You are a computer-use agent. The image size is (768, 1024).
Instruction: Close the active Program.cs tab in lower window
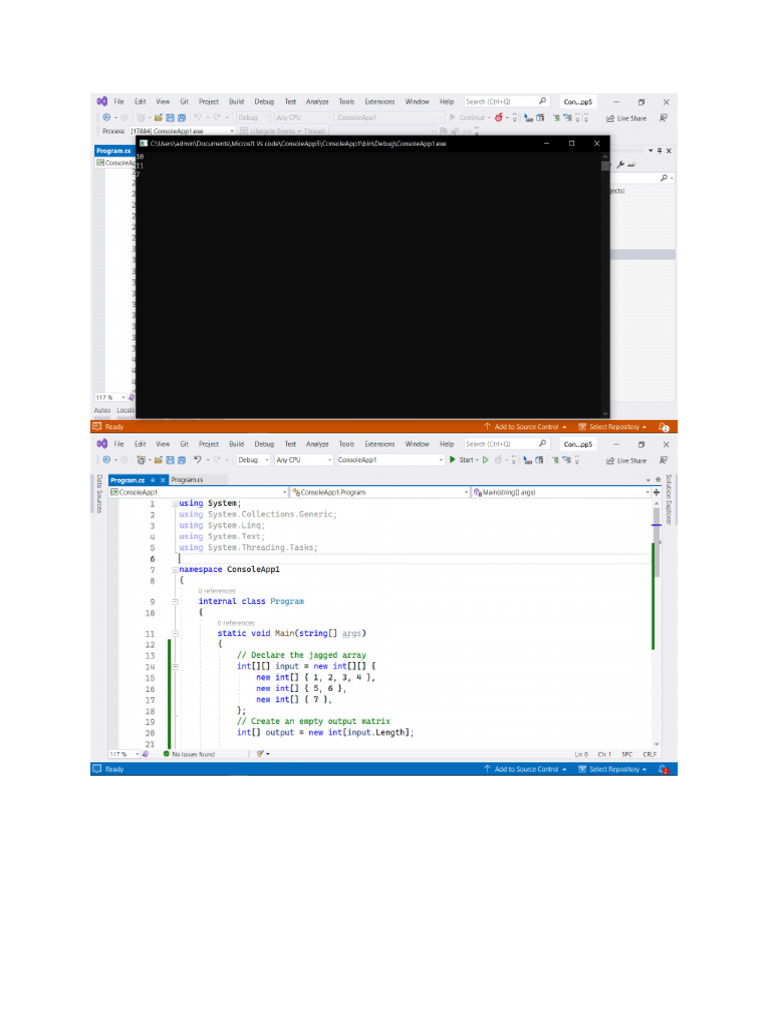(x=163, y=480)
